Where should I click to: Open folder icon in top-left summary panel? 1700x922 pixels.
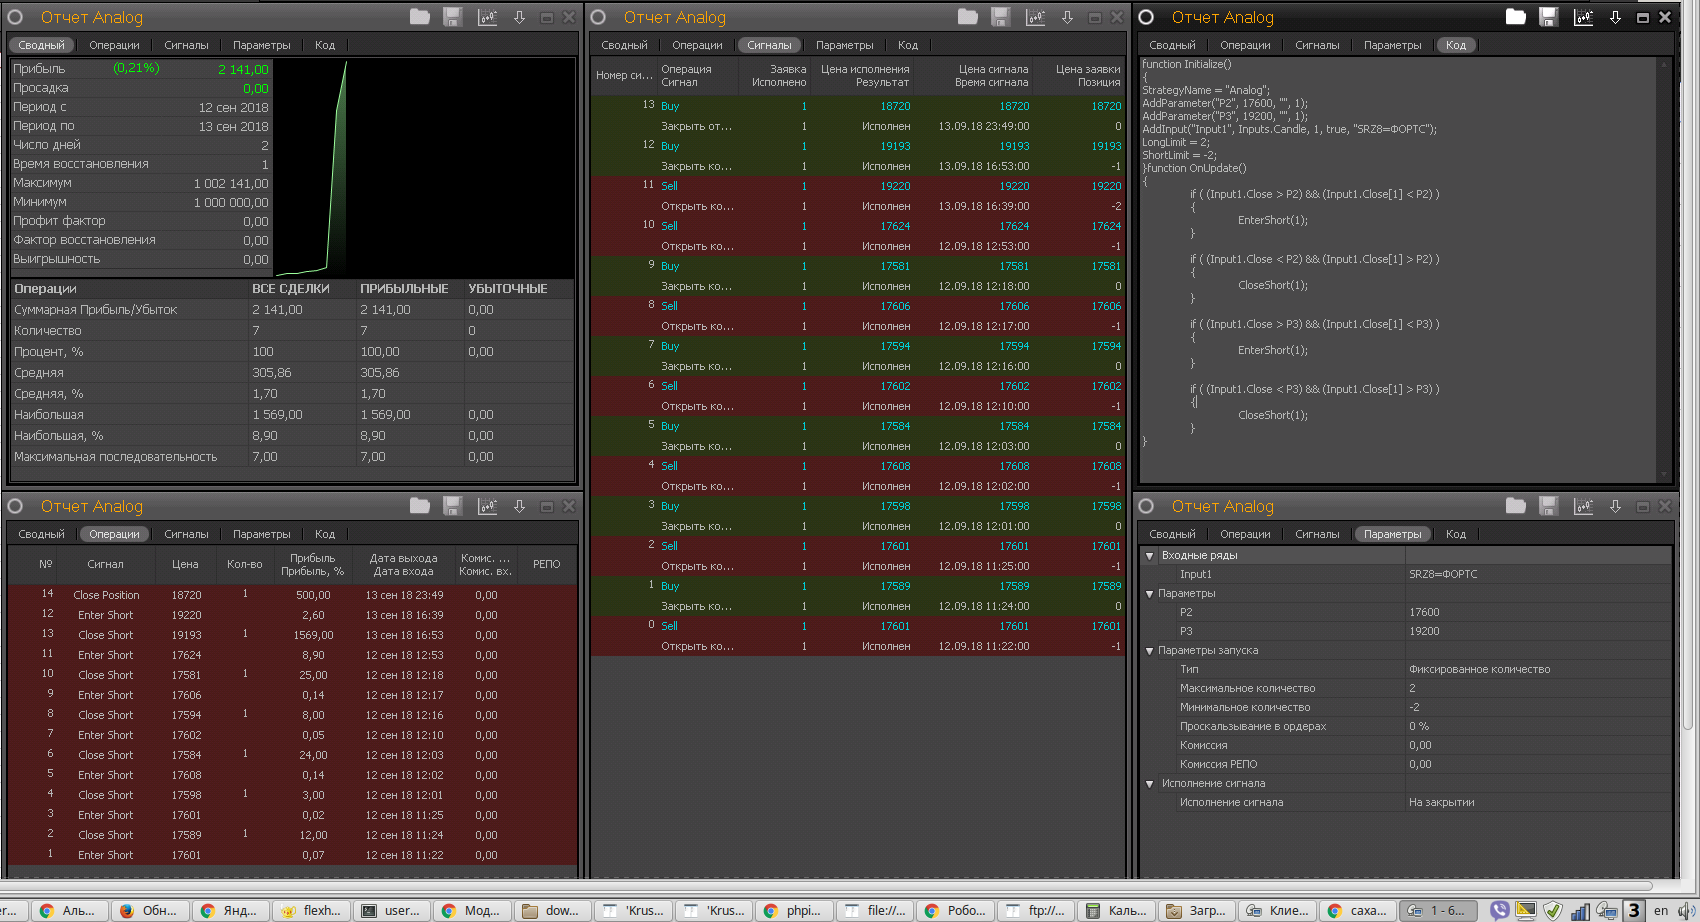pos(420,17)
